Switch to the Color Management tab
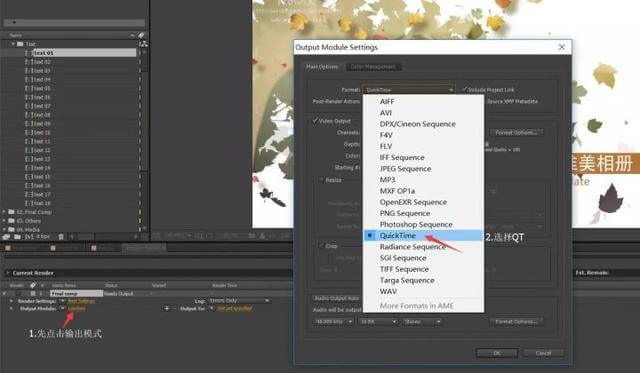640x373 pixels. click(x=373, y=67)
